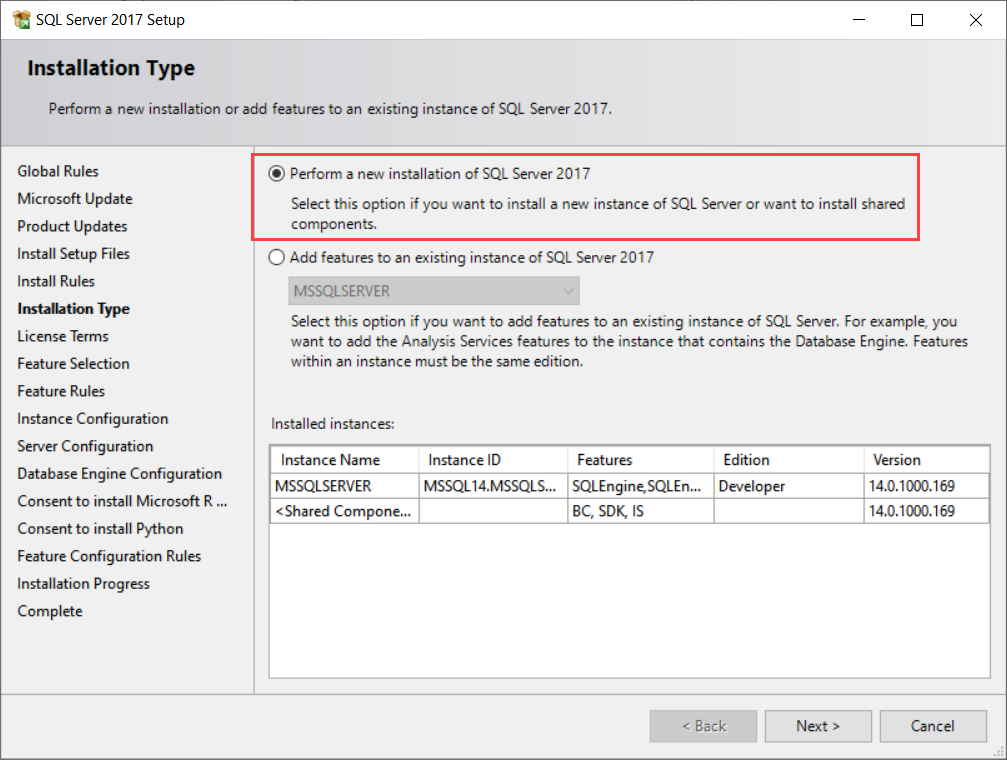This screenshot has height=760, width=1007.
Task: Click the MSSQL14.MSSQLS... instance ID cell
Action: coord(493,486)
